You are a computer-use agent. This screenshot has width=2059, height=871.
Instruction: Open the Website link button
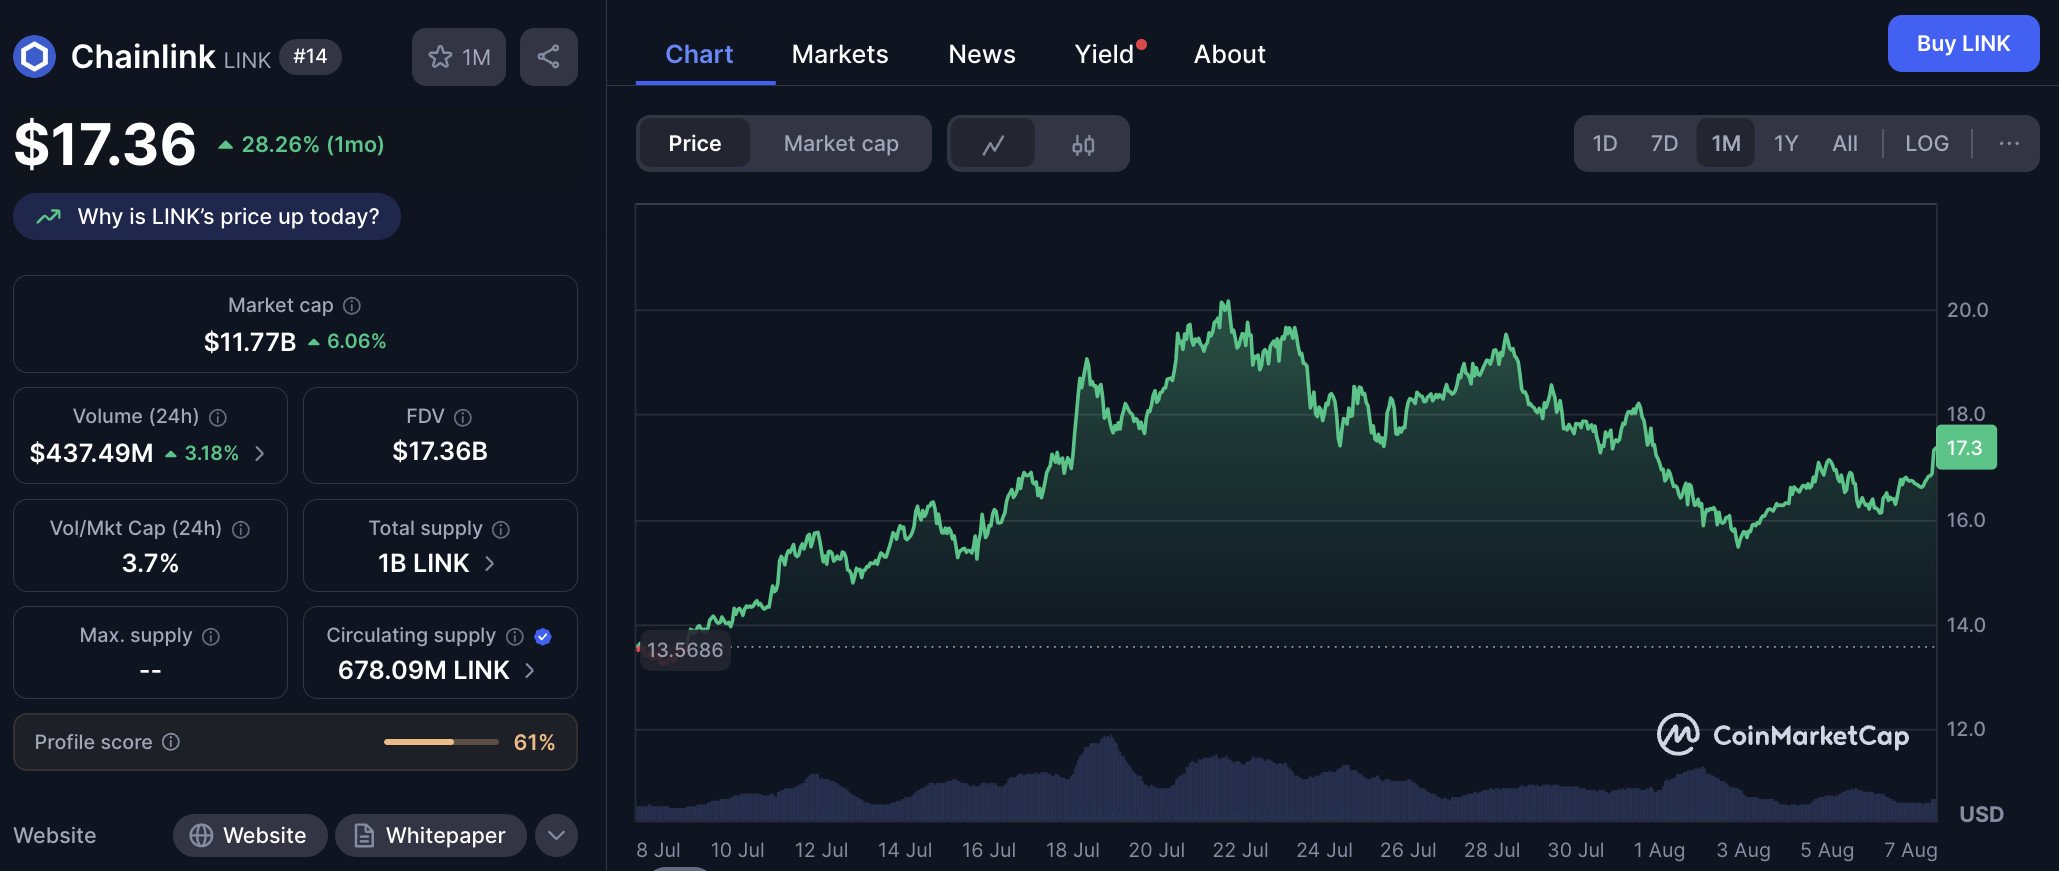pyautogui.click(x=250, y=836)
